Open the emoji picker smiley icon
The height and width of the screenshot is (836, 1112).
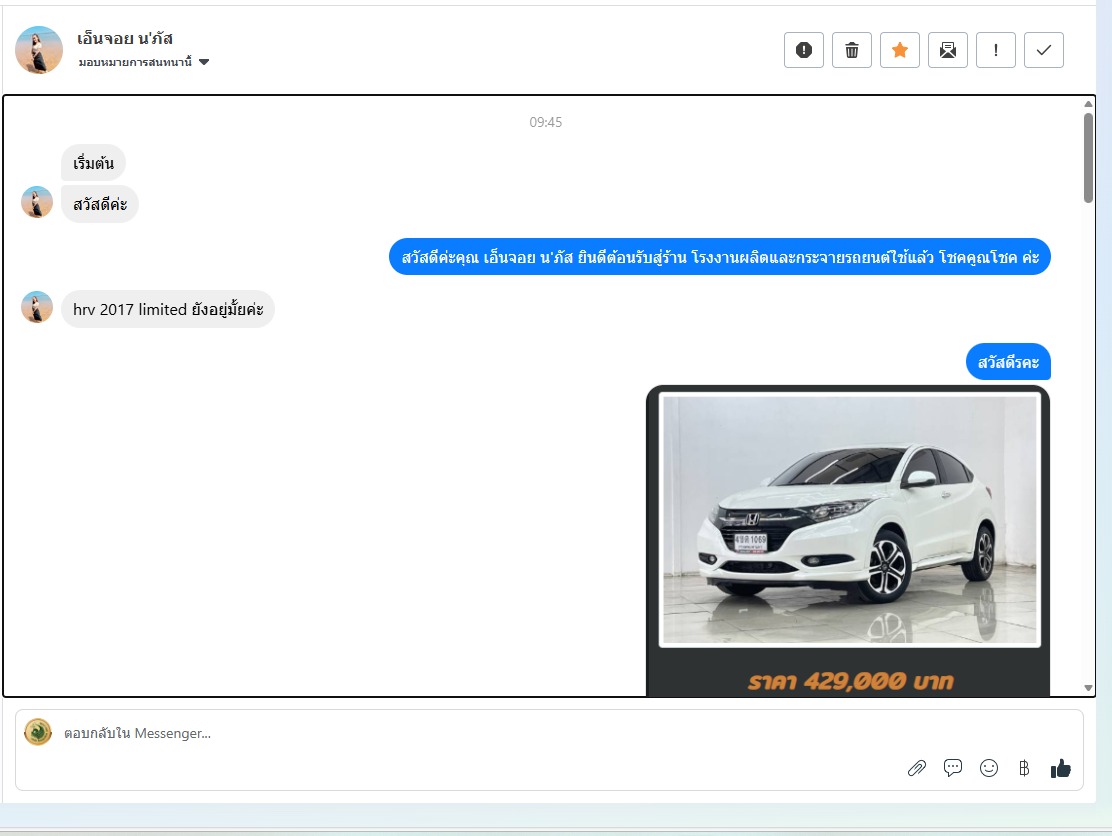point(989,768)
